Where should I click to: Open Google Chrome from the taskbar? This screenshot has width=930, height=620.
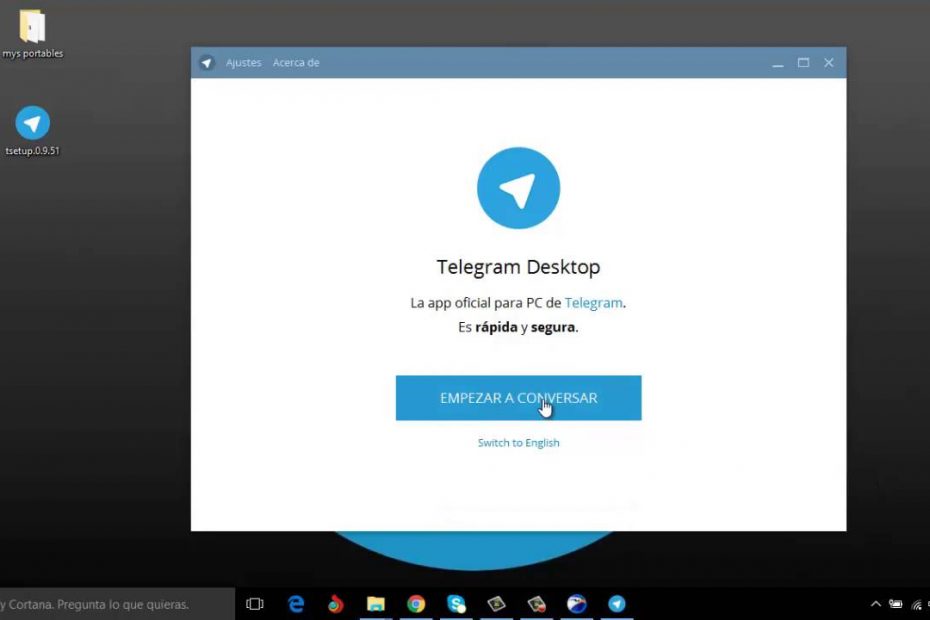(416, 604)
